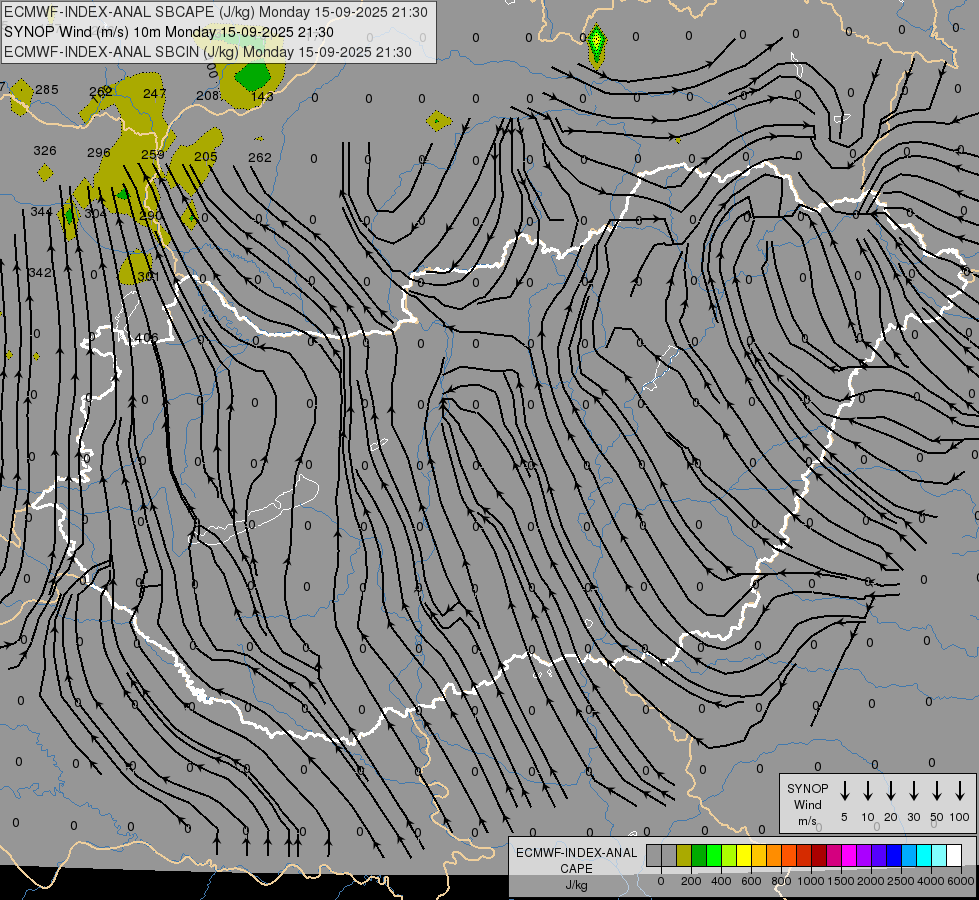Click the J/kg unit label in the legend
The height and width of the screenshot is (900, 979).
coord(577,885)
